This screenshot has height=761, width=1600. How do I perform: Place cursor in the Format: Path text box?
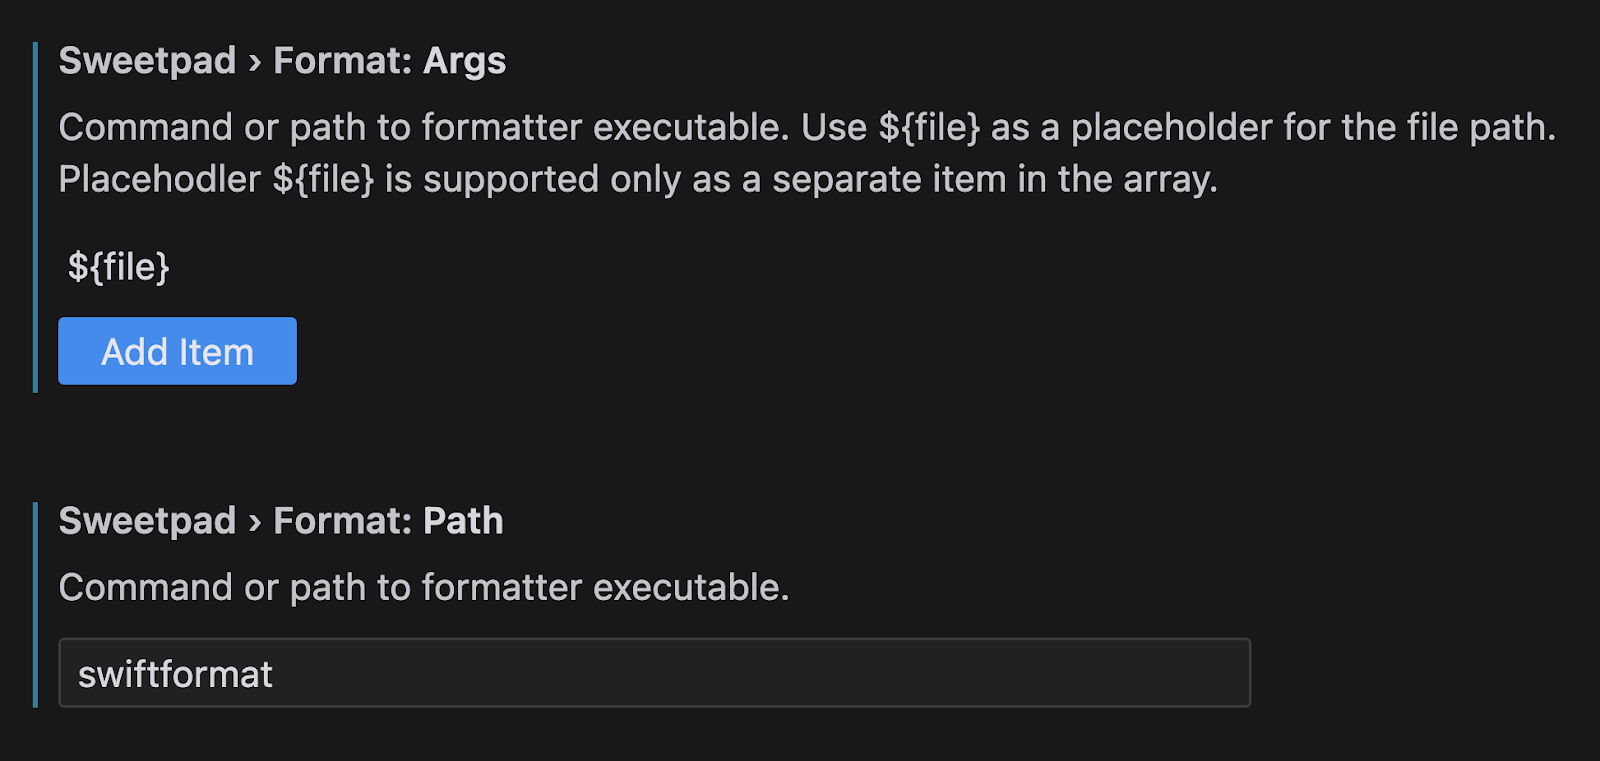(x=400, y=673)
